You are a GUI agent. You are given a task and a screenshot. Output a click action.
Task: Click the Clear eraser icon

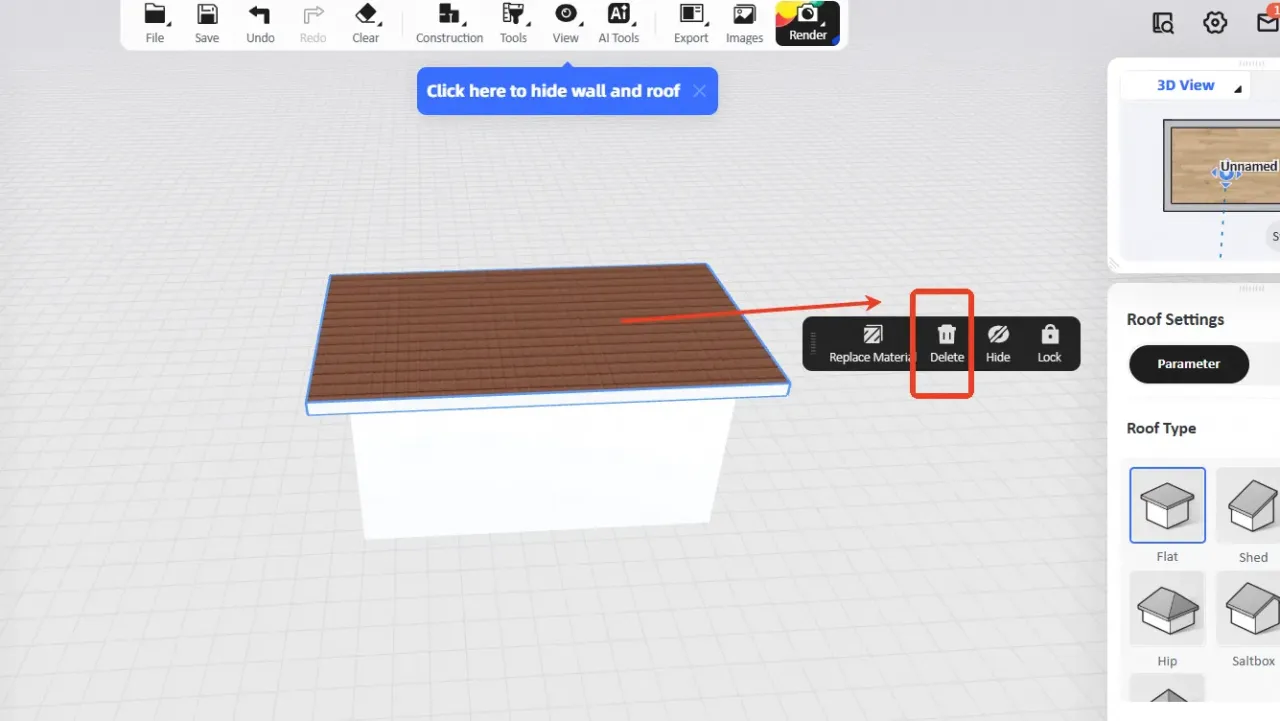coord(366,23)
